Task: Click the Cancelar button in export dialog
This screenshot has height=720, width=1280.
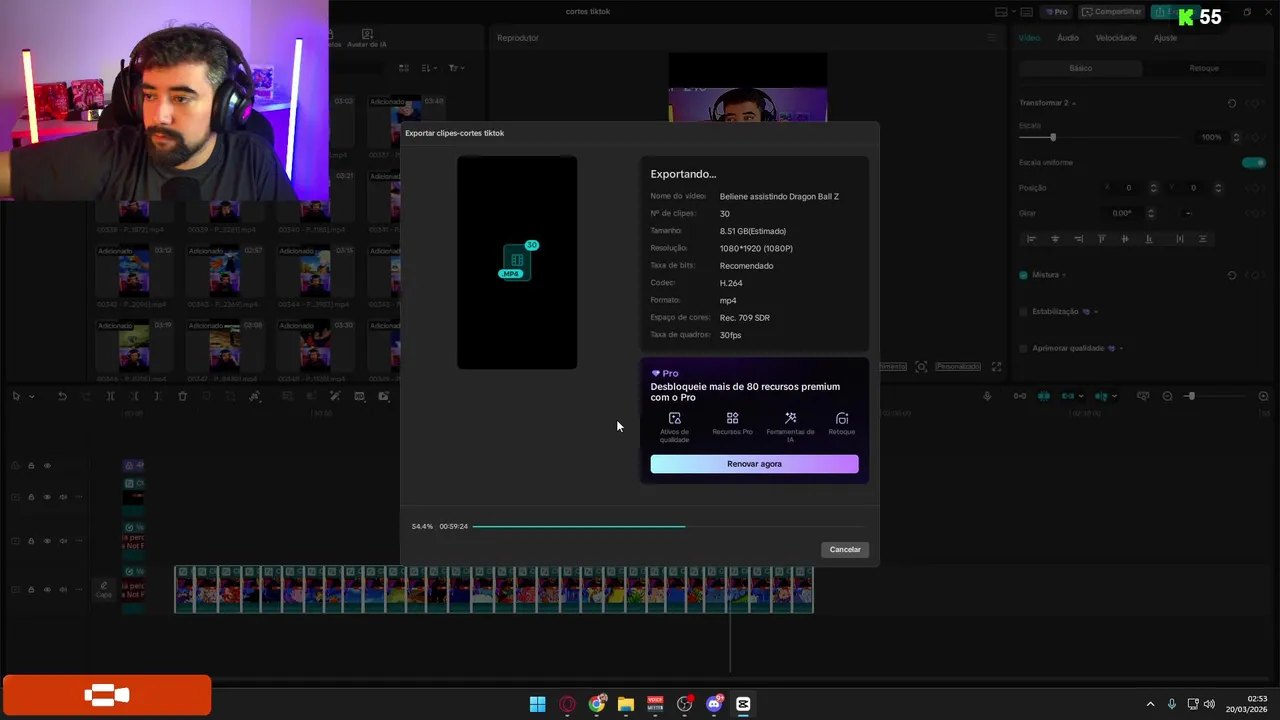Action: click(x=845, y=549)
